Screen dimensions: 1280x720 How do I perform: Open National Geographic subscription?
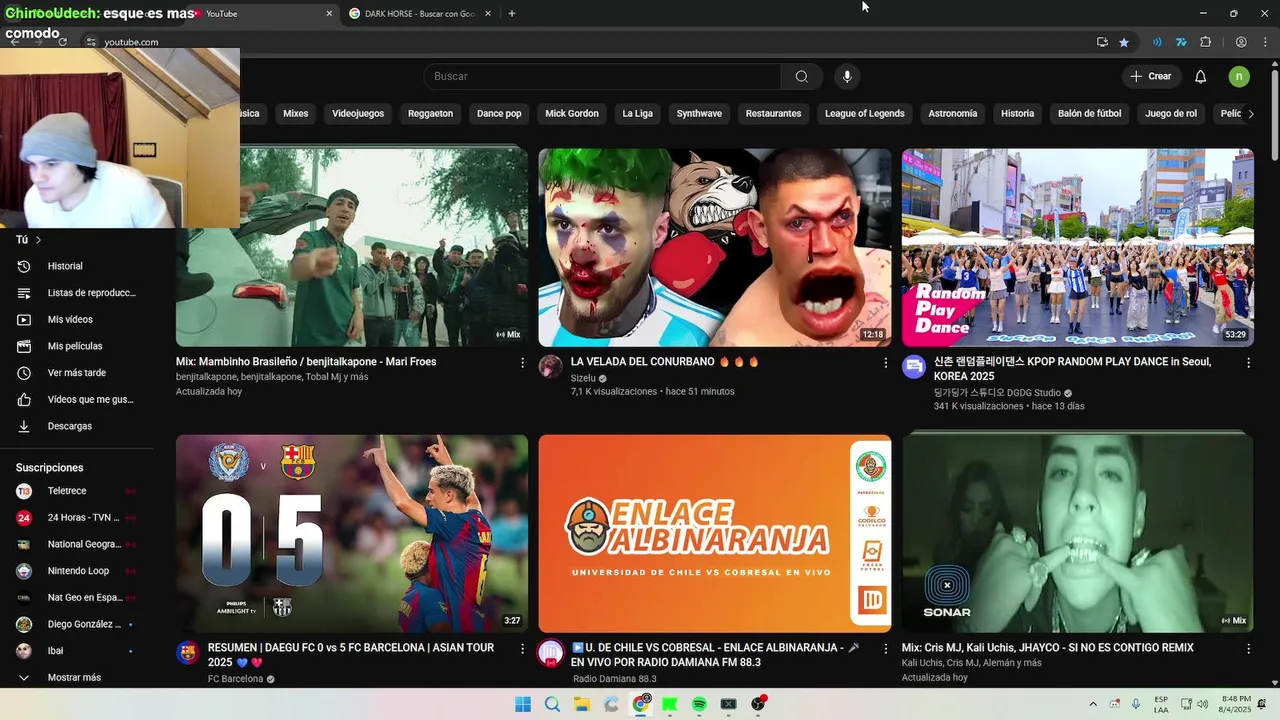(x=77, y=544)
